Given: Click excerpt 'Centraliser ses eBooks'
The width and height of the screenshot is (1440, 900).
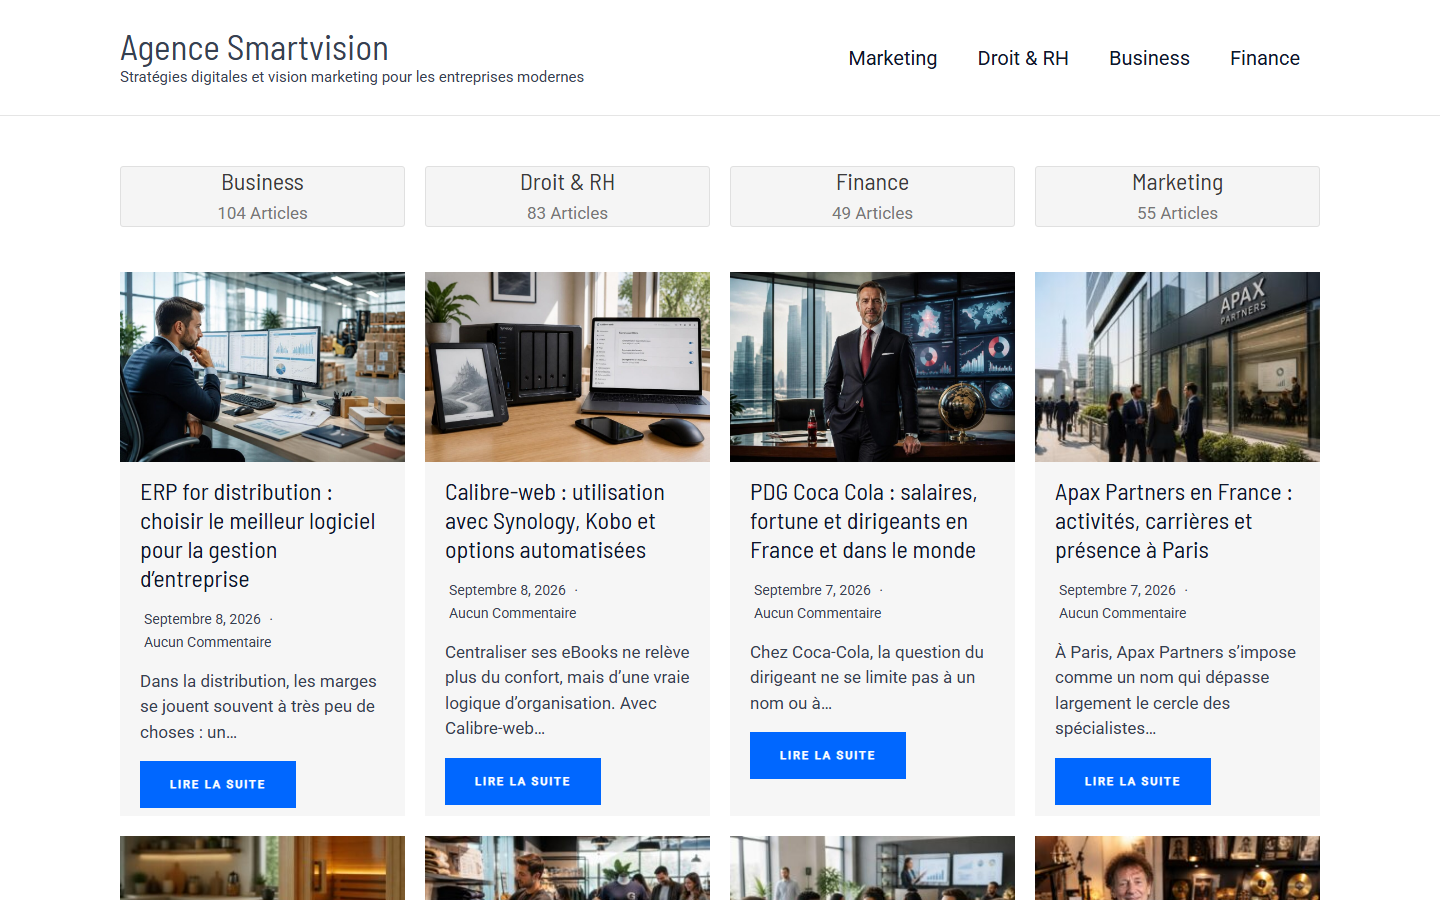Looking at the screenshot, I should [567, 690].
